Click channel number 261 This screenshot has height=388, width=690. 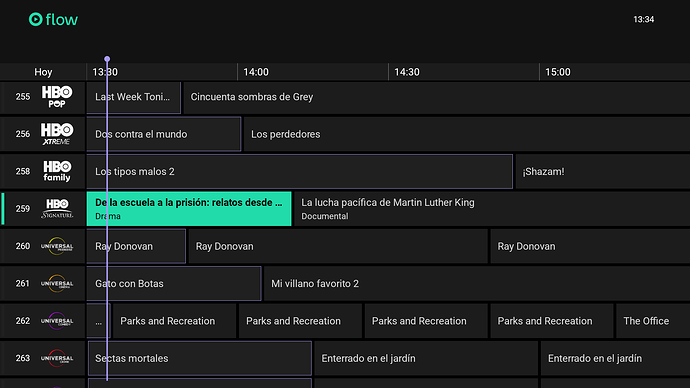(x=23, y=284)
